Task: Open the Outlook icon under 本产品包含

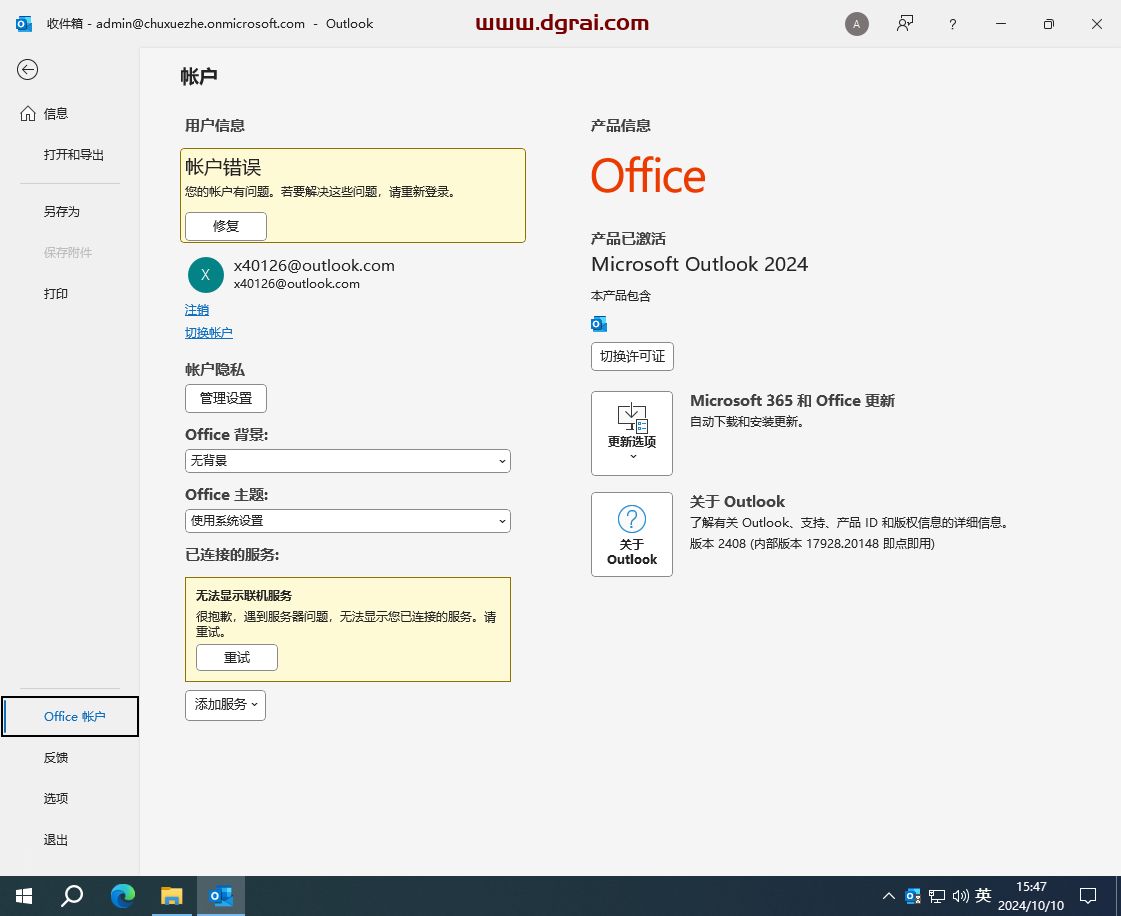Action: (x=598, y=323)
